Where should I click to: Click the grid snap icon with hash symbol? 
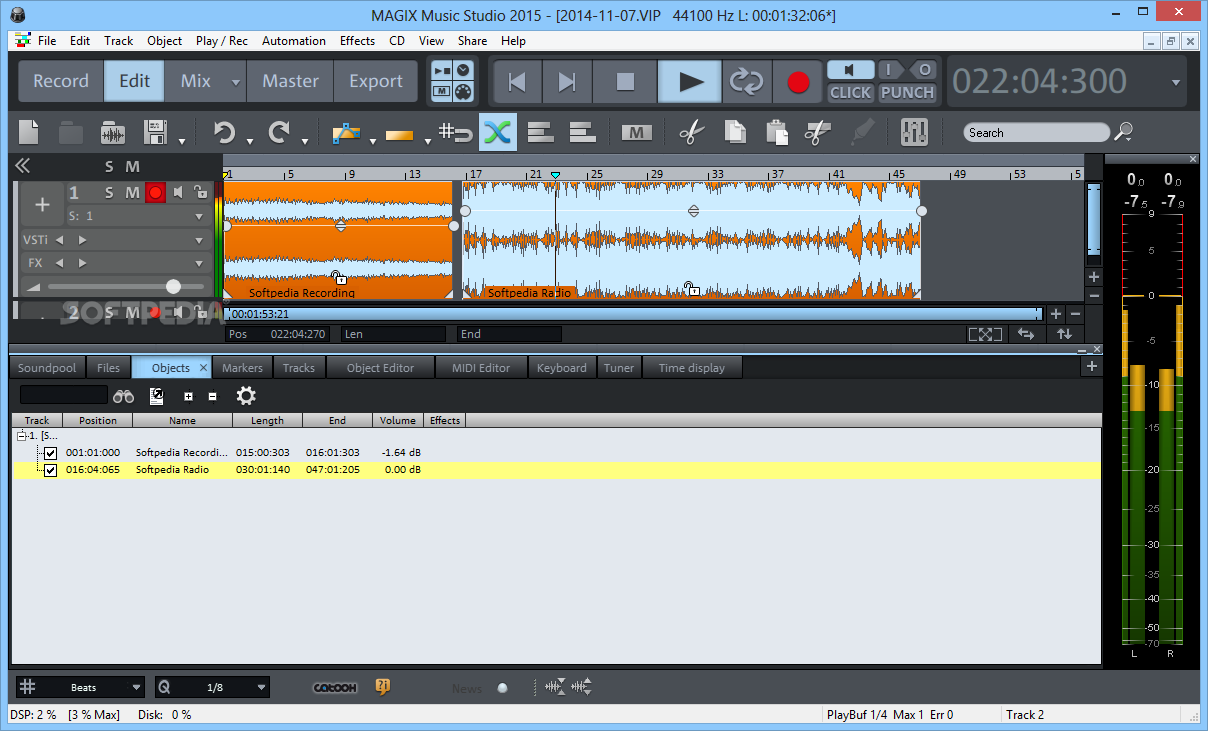[456, 132]
